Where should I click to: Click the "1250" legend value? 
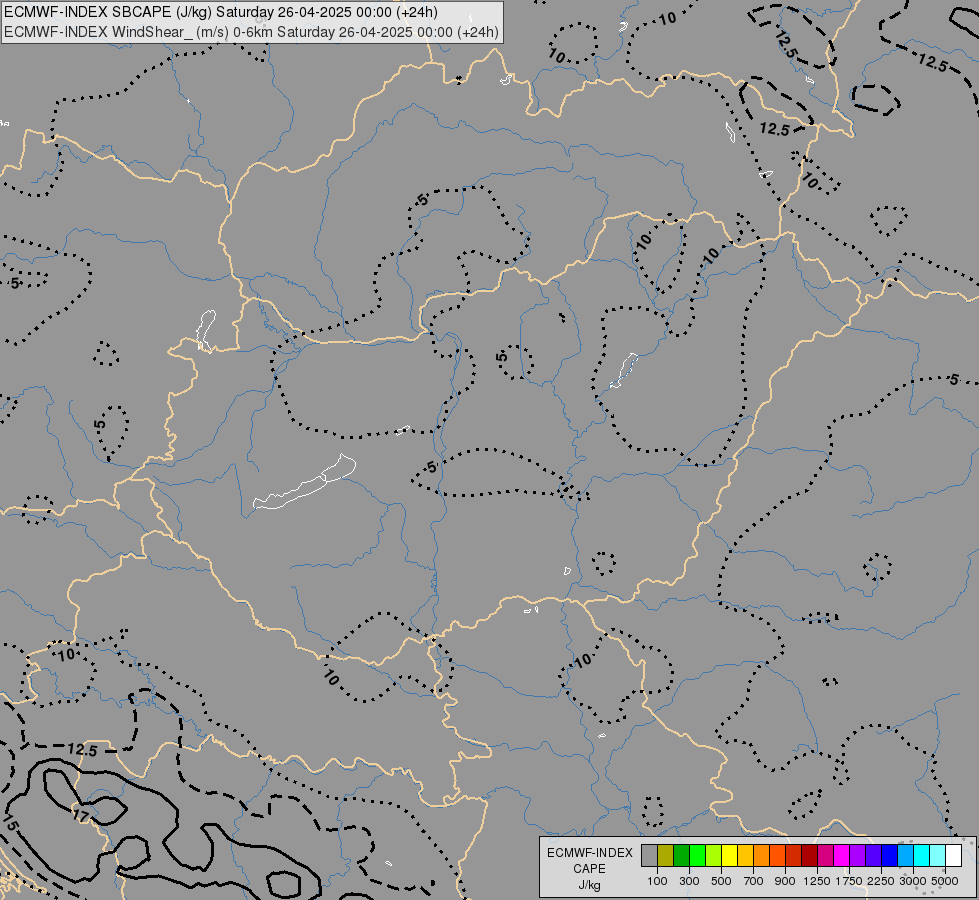pos(817,881)
